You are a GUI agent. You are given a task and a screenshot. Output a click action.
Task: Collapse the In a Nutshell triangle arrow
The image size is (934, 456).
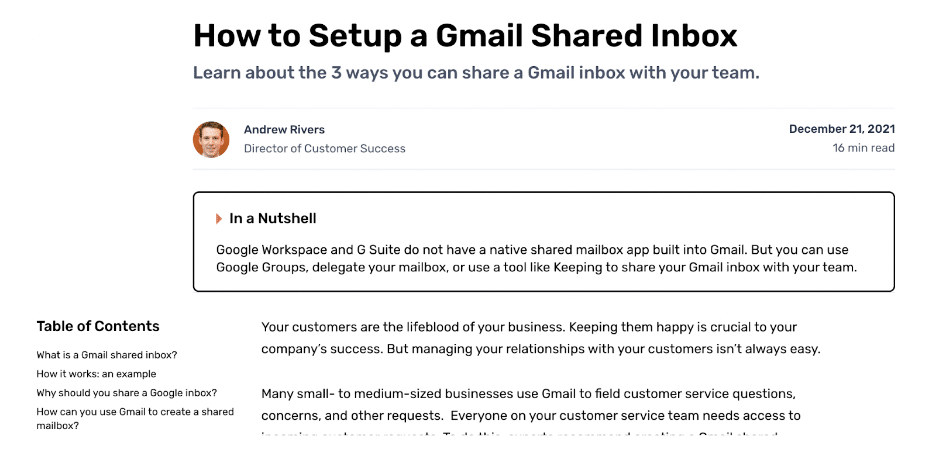click(219, 218)
